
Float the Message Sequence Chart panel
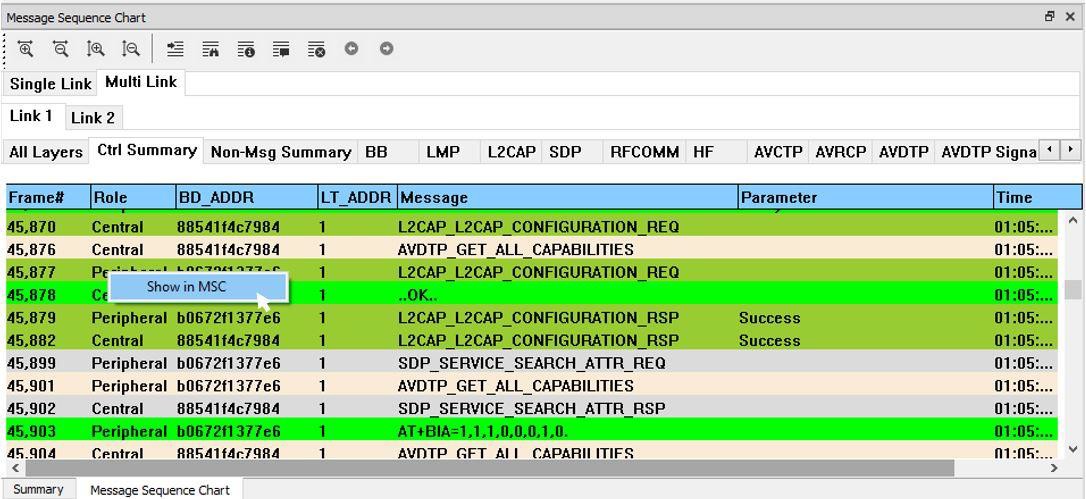click(1050, 17)
